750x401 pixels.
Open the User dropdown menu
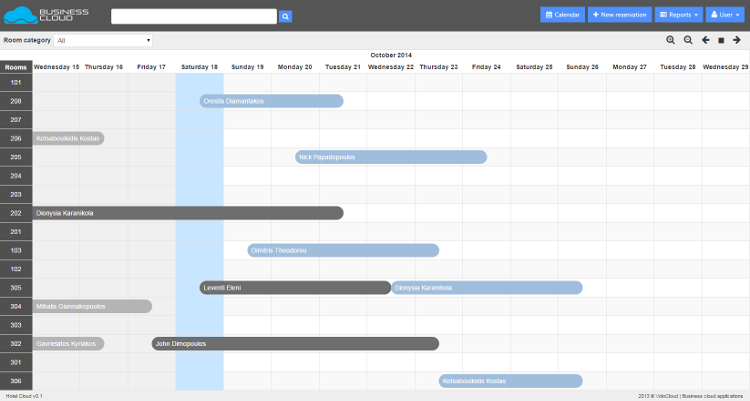(x=726, y=15)
